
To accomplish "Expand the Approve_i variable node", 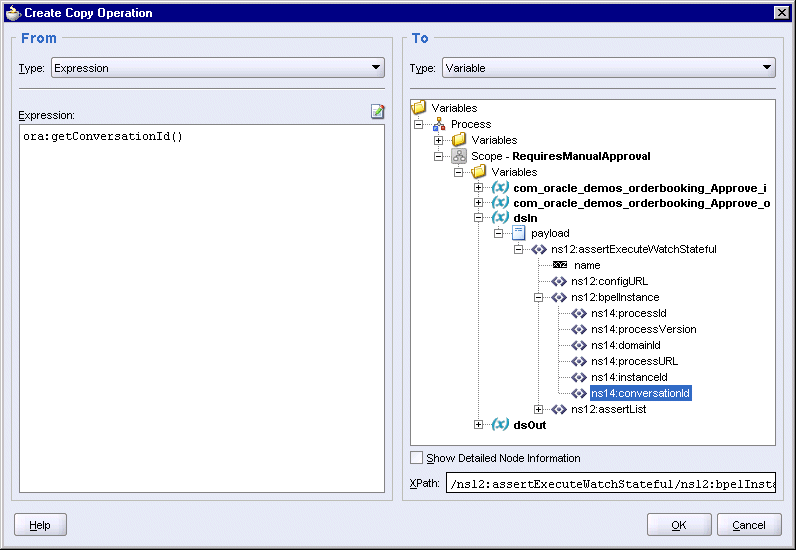I will click(478, 187).
